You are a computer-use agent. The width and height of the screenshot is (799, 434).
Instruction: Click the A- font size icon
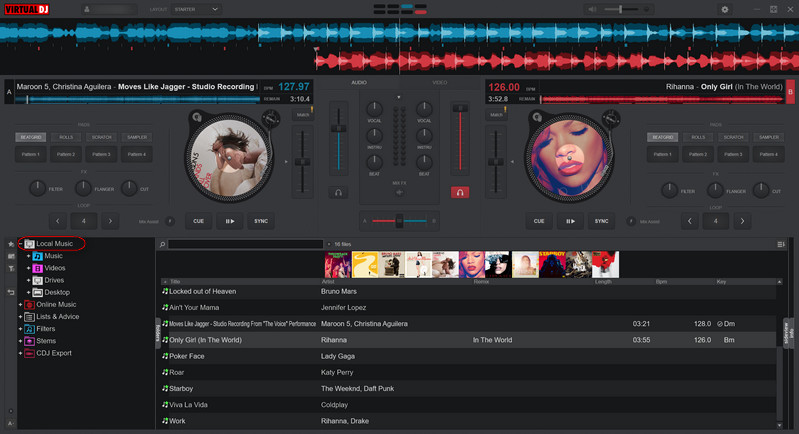click(x=11, y=424)
